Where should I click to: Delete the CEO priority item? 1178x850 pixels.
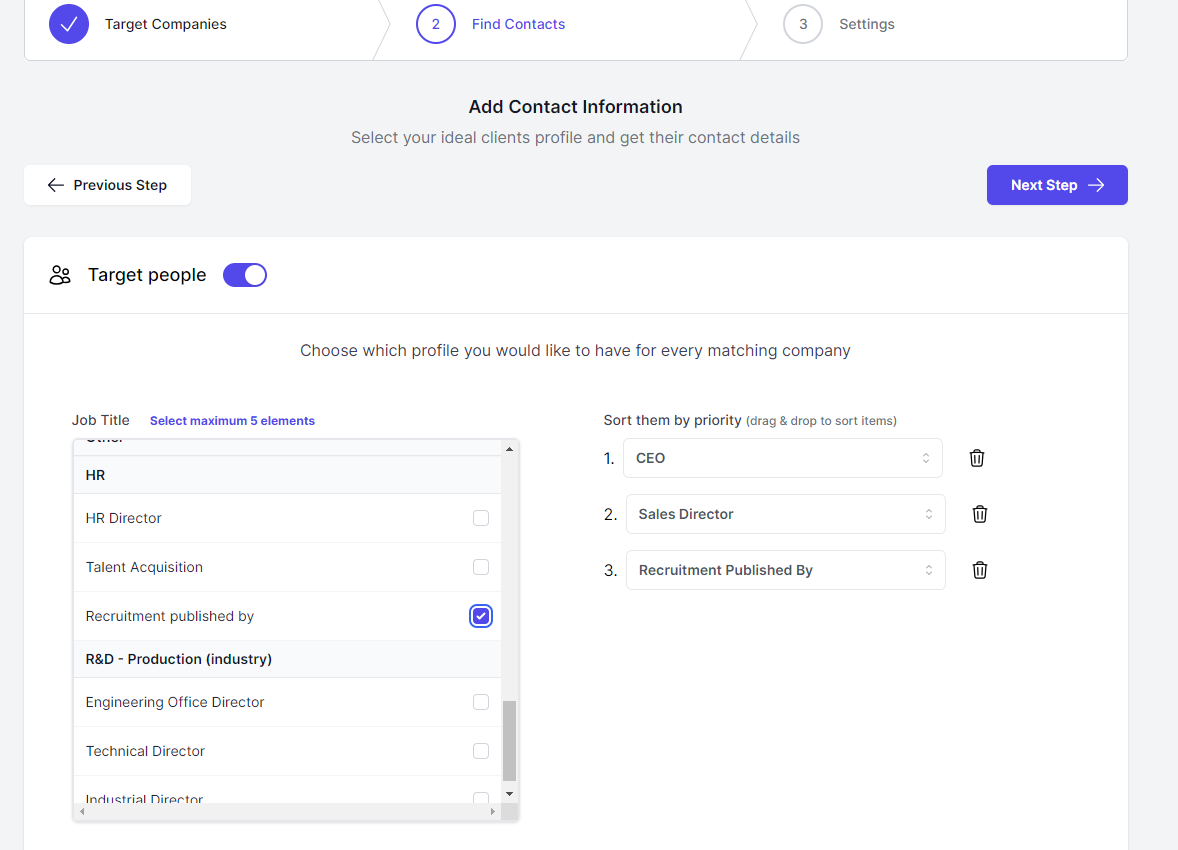(977, 458)
